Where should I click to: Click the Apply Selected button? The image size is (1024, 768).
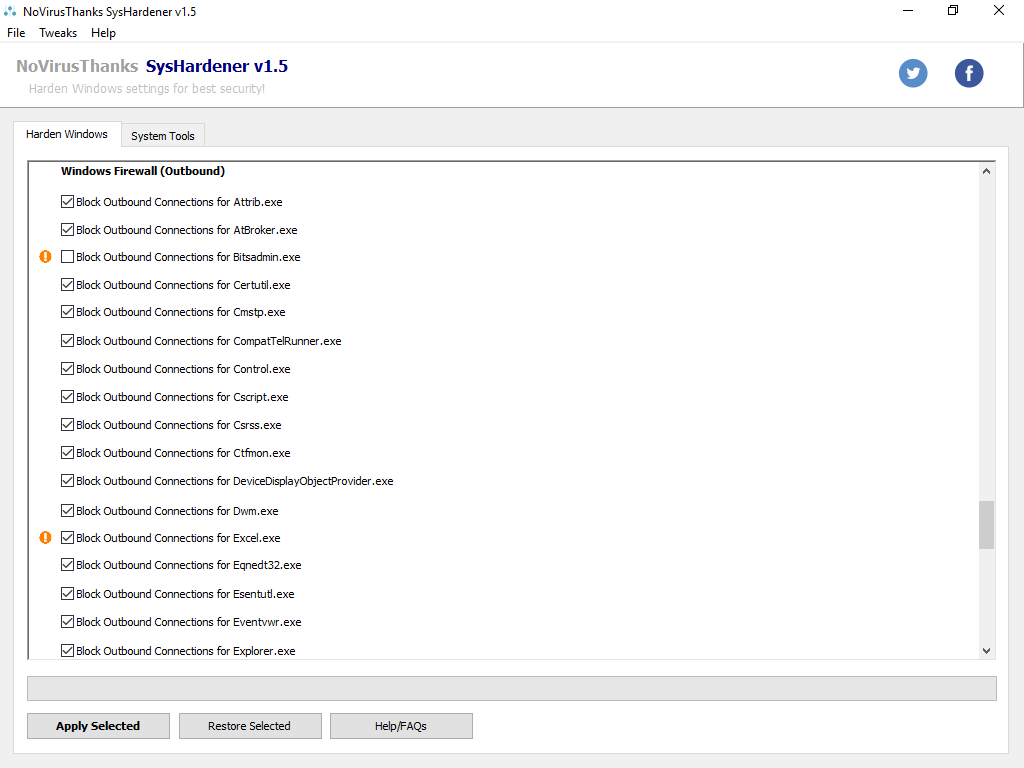(98, 726)
